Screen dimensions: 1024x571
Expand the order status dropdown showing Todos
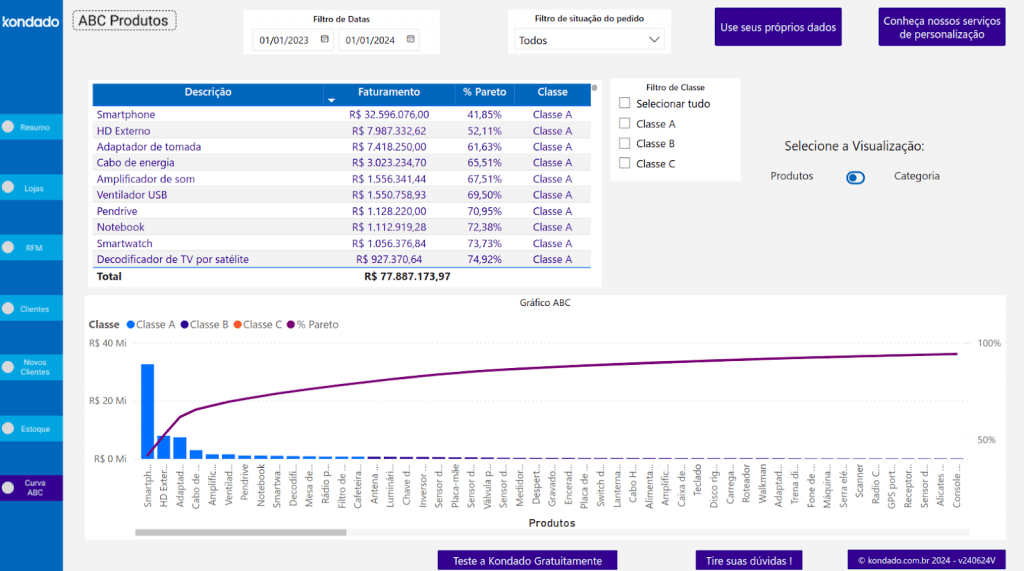click(590, 40)
